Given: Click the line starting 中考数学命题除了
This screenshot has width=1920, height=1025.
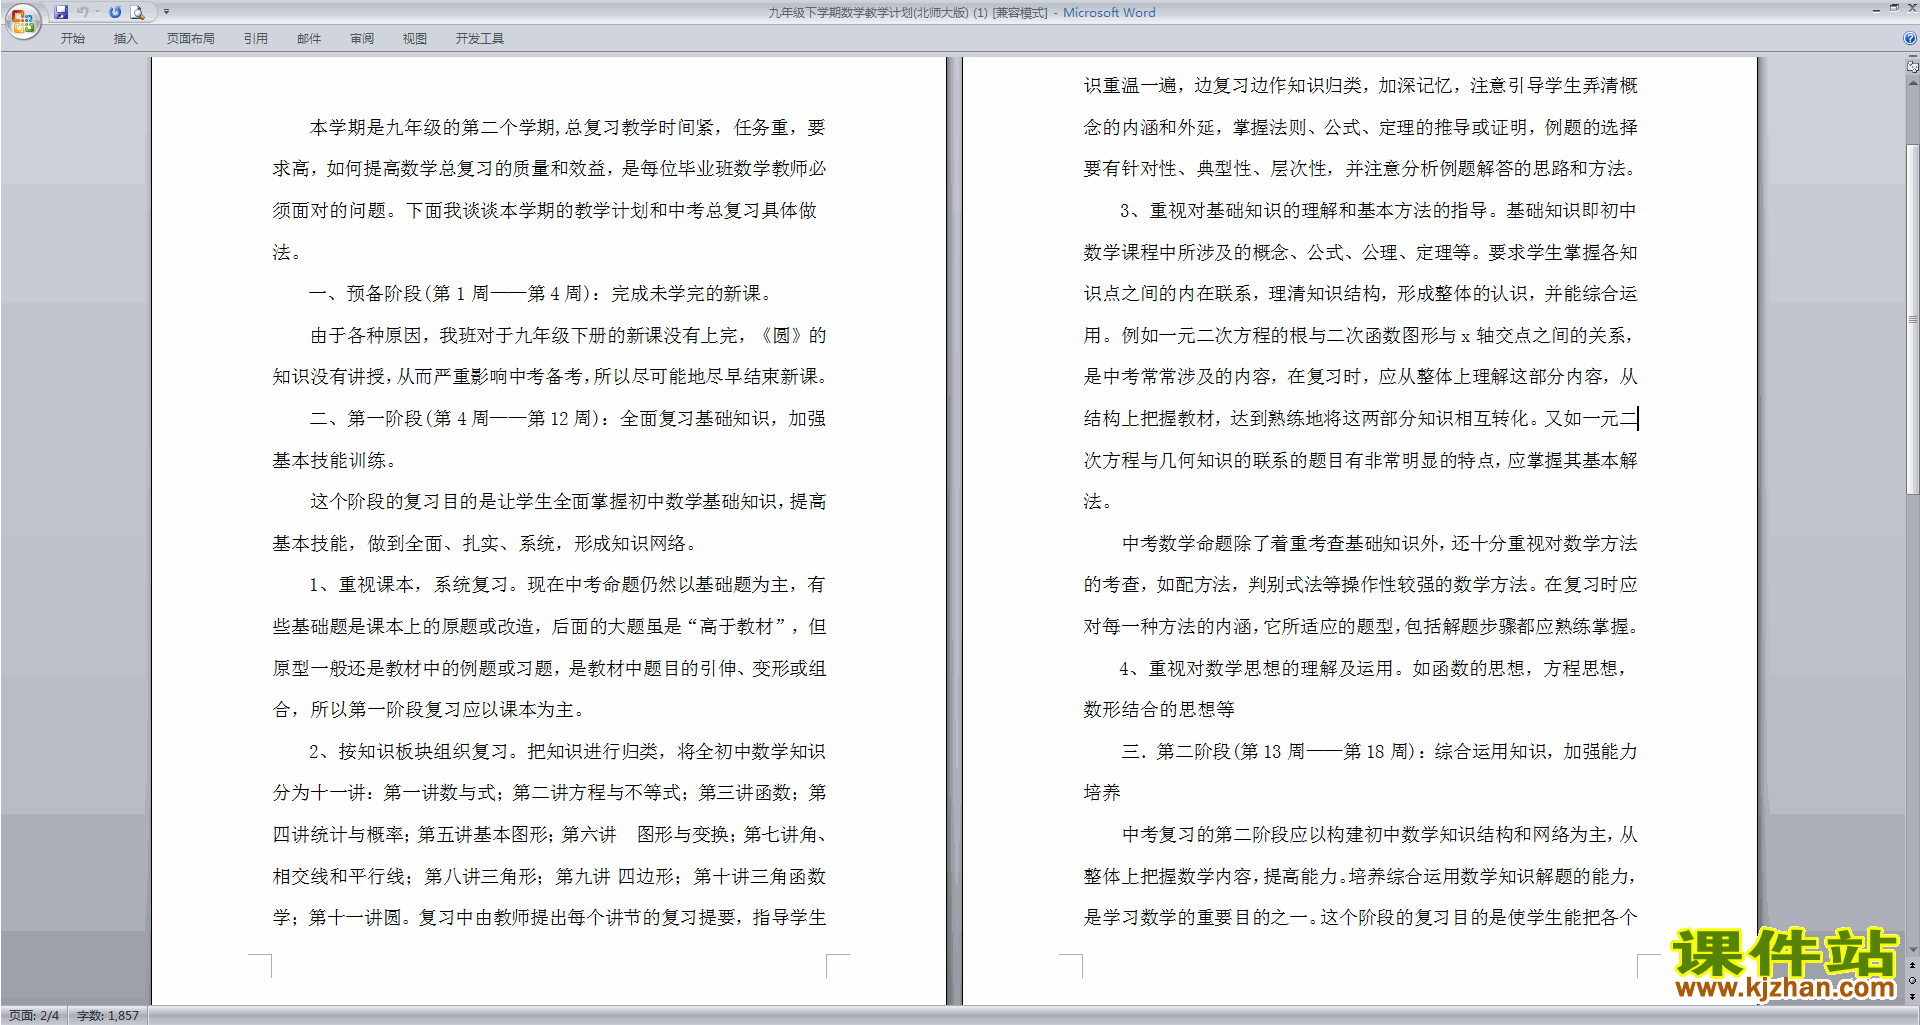Looking at the screenshot, I should coord(1379,543).
